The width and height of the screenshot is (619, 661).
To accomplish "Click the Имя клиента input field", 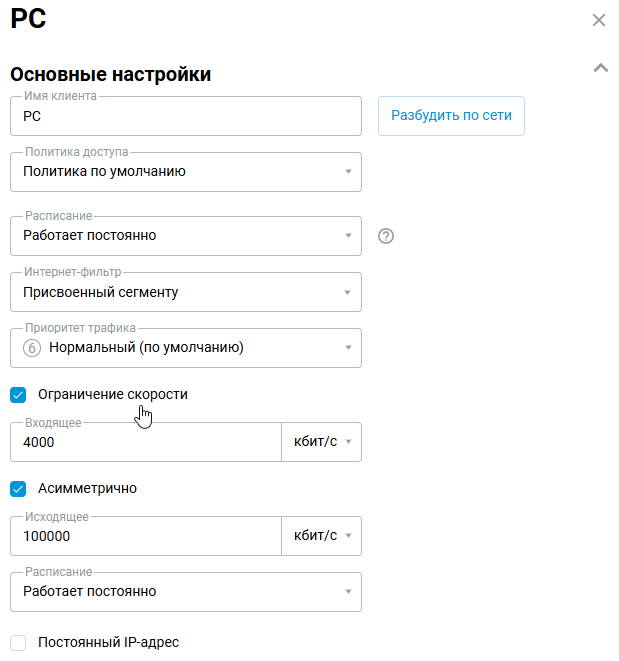I will coord(185,116).
